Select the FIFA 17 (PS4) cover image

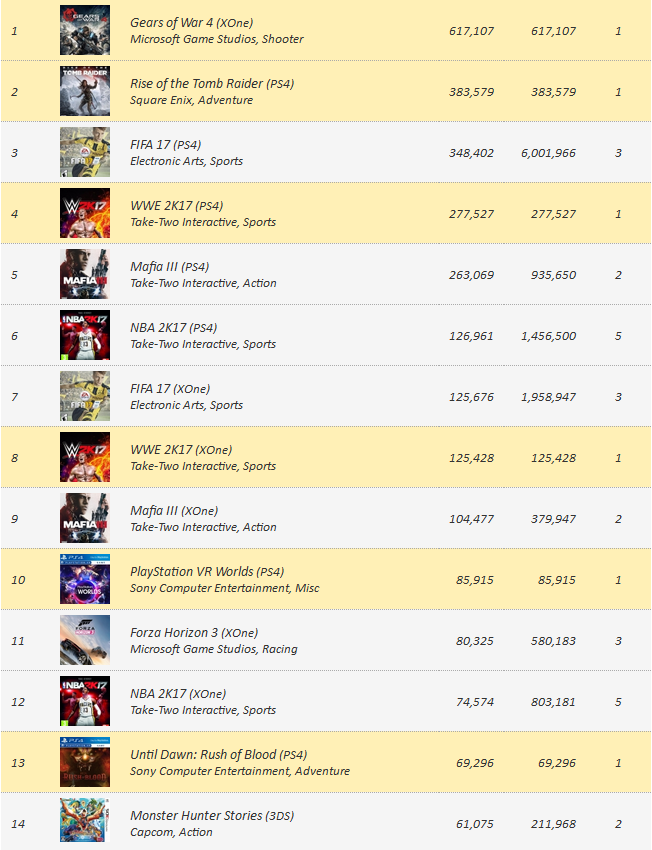85,152
